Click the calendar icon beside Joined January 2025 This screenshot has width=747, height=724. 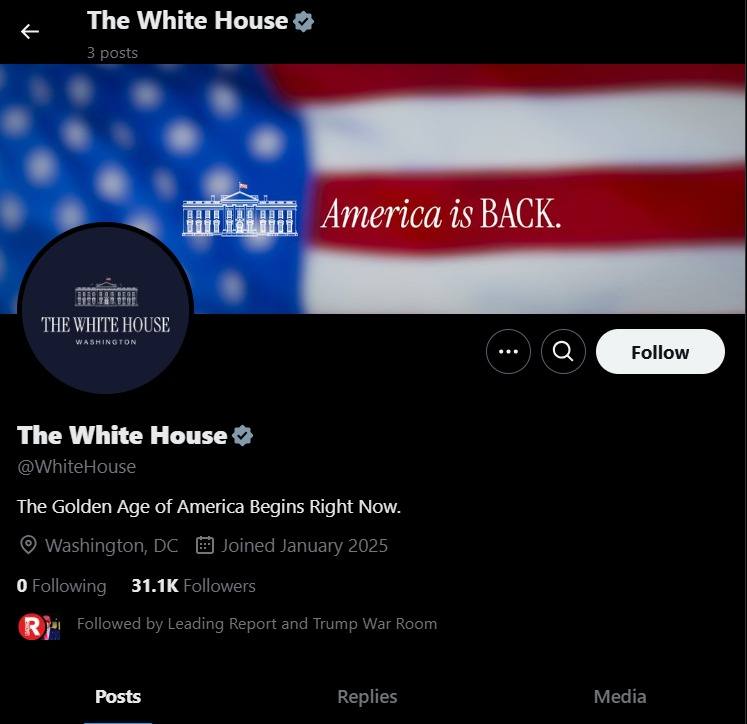click(205, 545)
